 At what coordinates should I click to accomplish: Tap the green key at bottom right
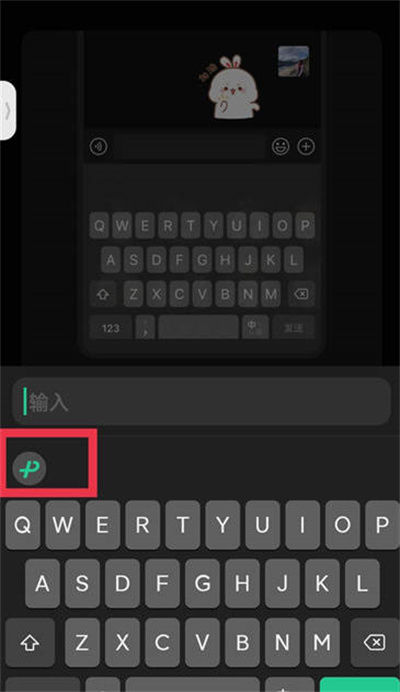click(359, 684)
